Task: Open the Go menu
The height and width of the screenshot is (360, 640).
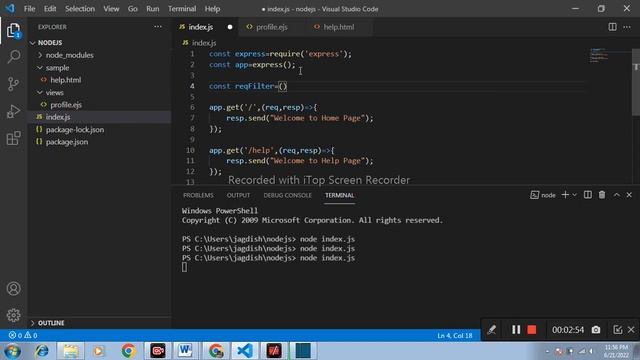Action: [x=133, y=9]
